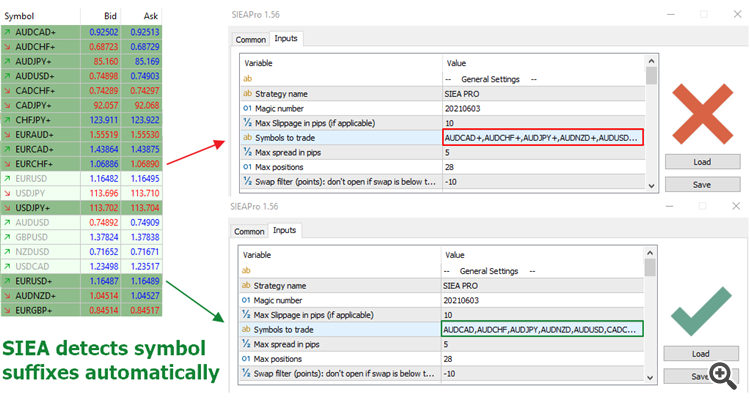Click the Swap filter value -10 in the upper window
The height and width of the screenshot is (402, 750).
click(x=451, y=182)
